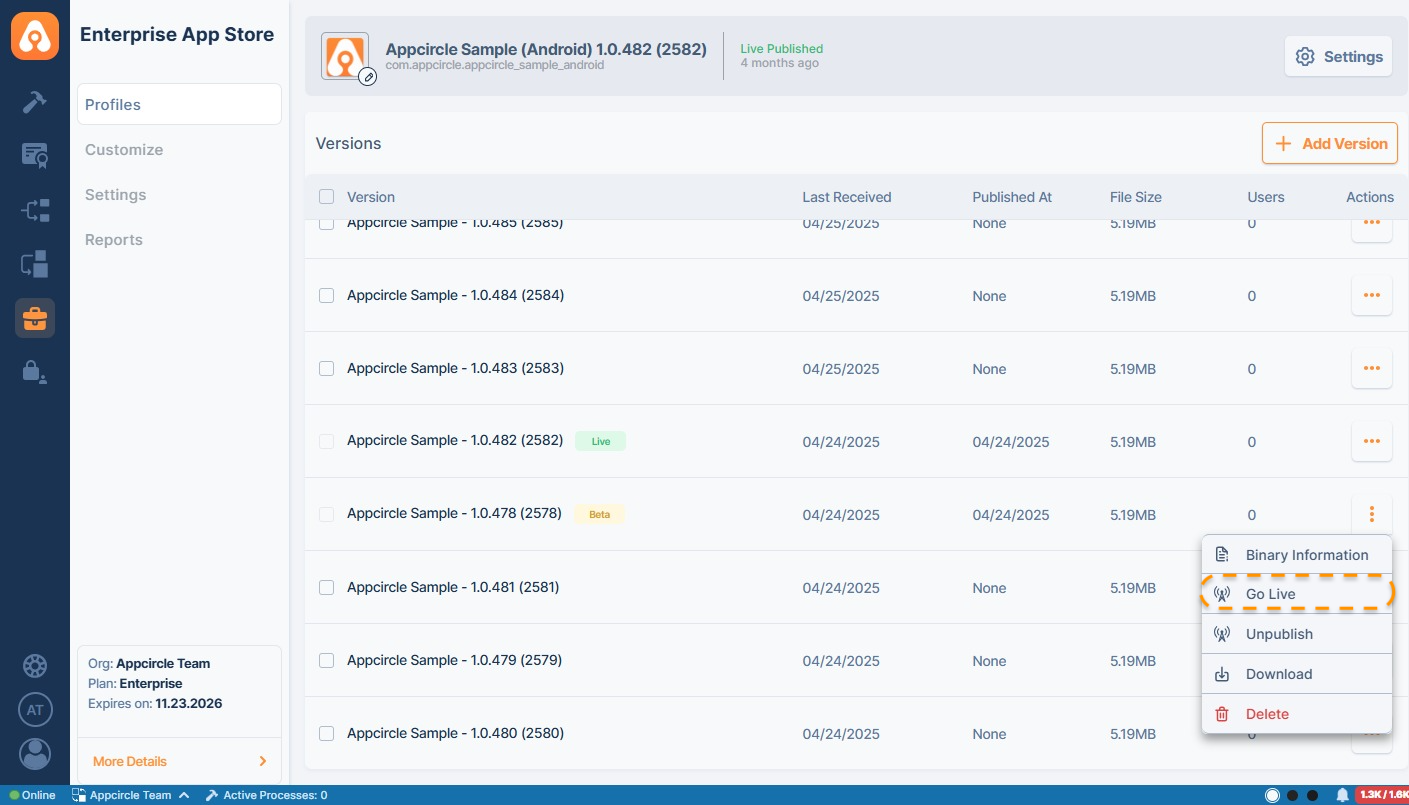The height and width of the screenshot is (805, 1409).
Task: Expand the Appcircle Team organization switcher
Action: tap(130, 795)
